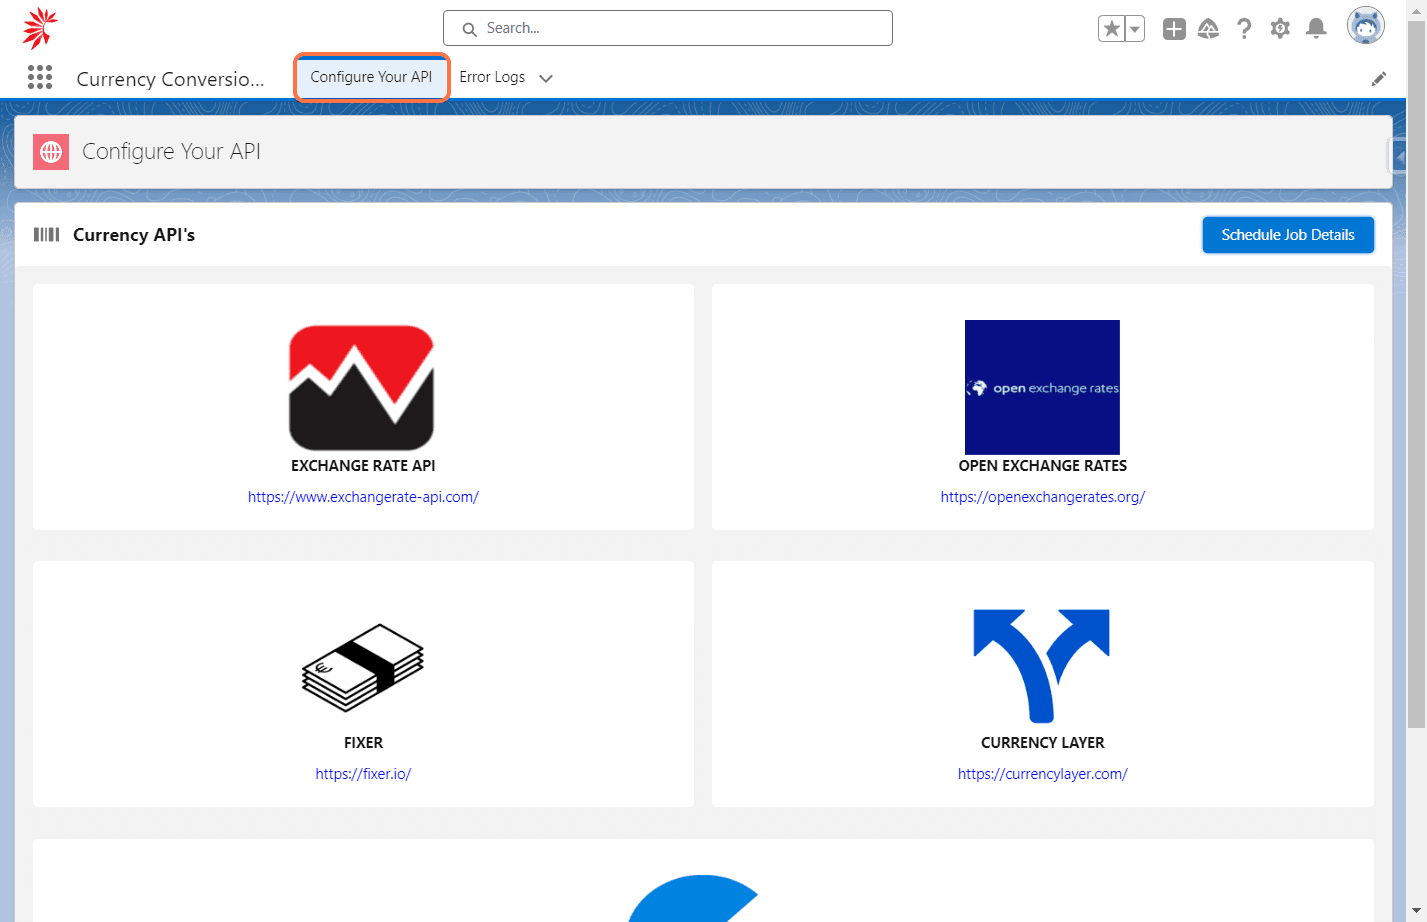Open the fixer.io link

(363, 774)
